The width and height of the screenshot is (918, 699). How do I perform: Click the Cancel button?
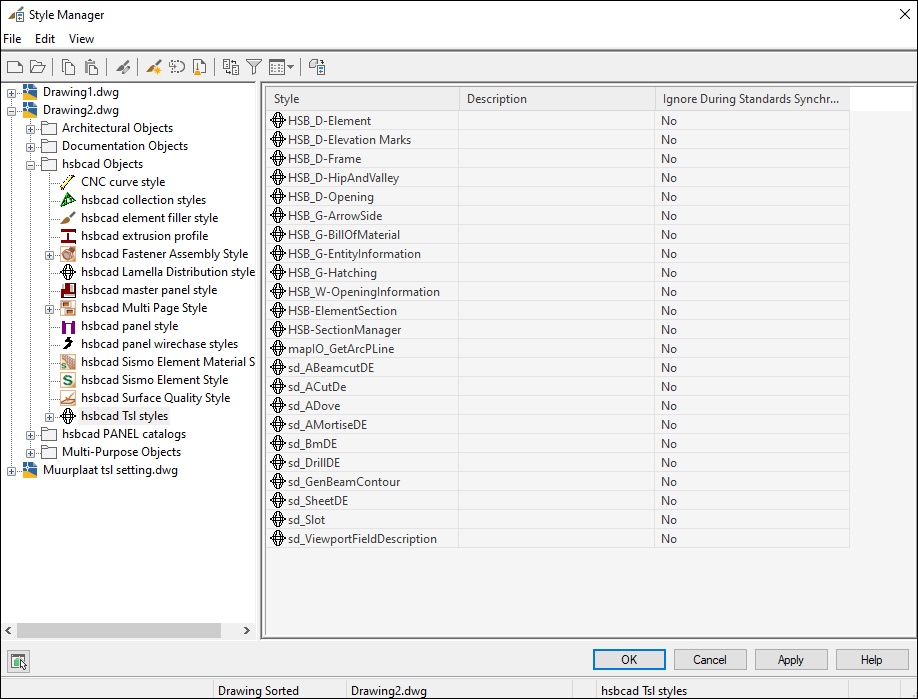pyautogui.click(x=710, y=660)
